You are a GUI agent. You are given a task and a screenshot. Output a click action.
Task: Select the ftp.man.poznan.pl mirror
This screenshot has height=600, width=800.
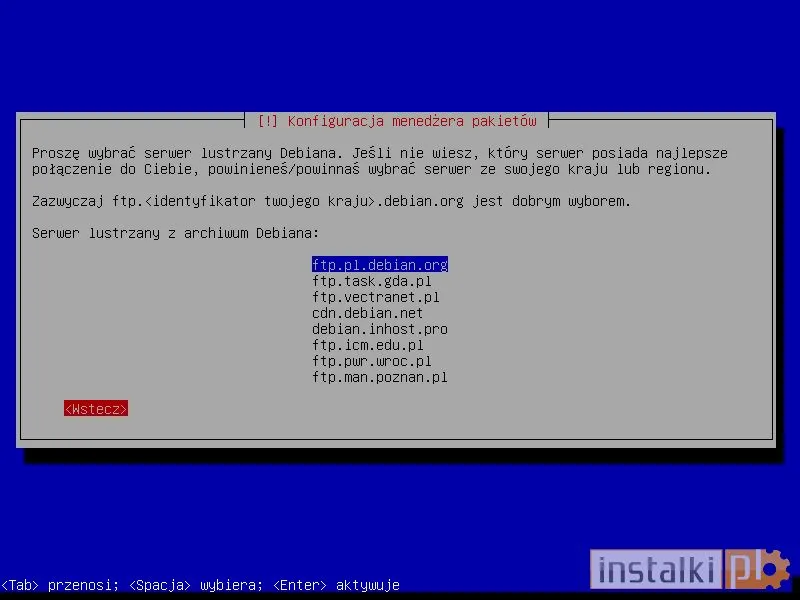(381, 377)
